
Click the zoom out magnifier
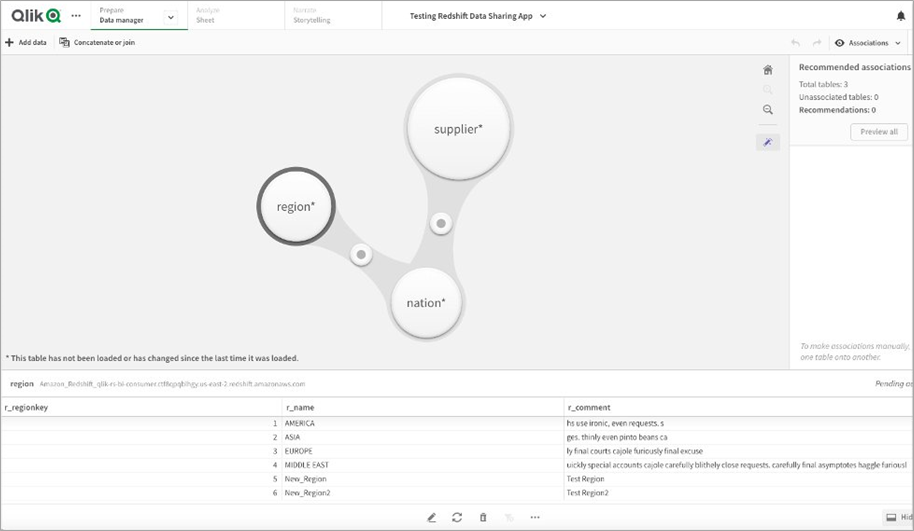point(768,110)
